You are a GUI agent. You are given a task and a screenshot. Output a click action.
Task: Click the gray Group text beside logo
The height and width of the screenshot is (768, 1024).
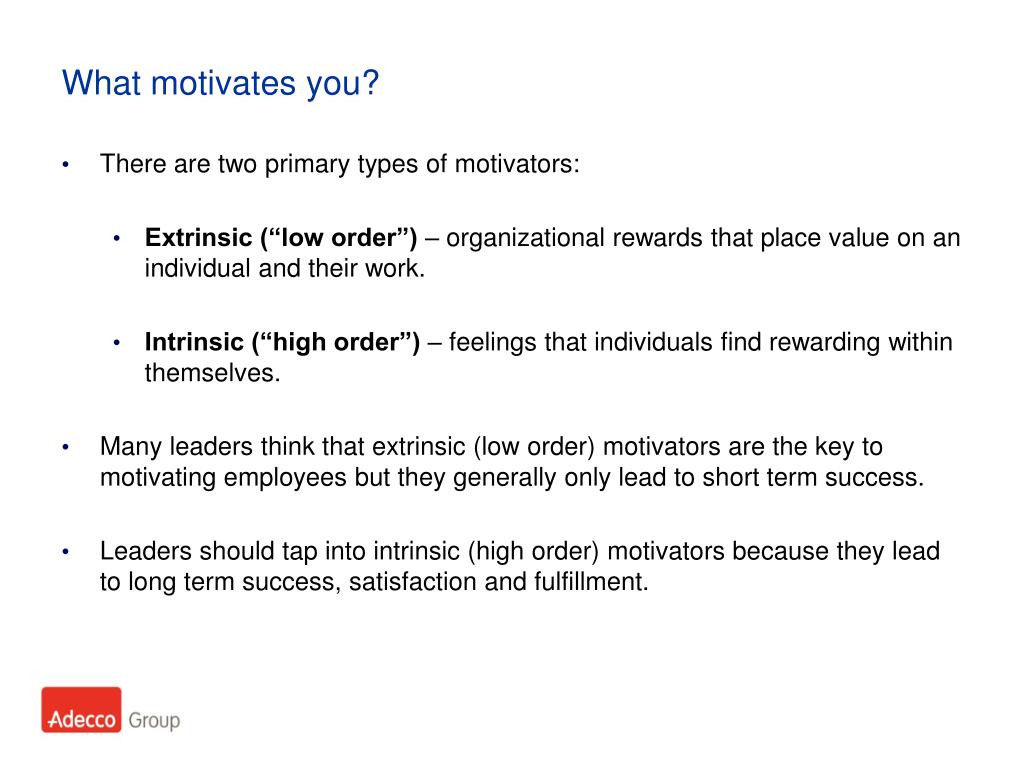[x=154, y=720]
